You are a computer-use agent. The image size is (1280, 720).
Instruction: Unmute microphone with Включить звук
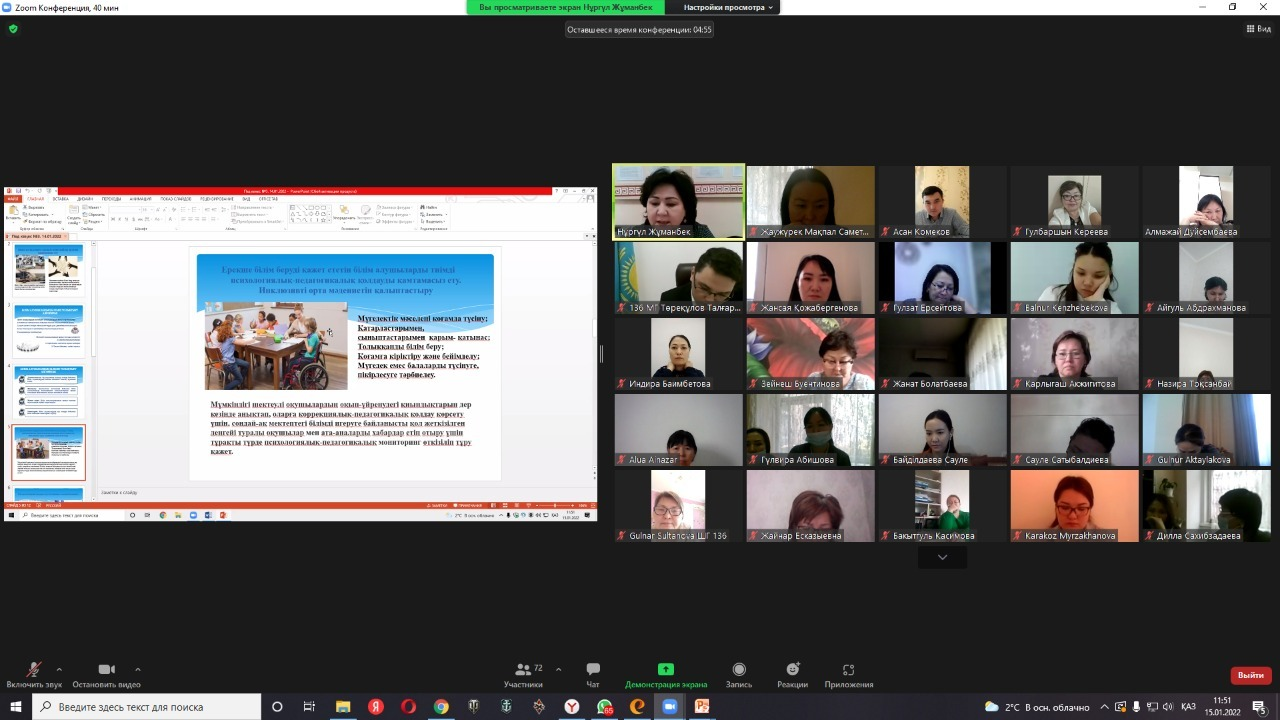[34, 674]
